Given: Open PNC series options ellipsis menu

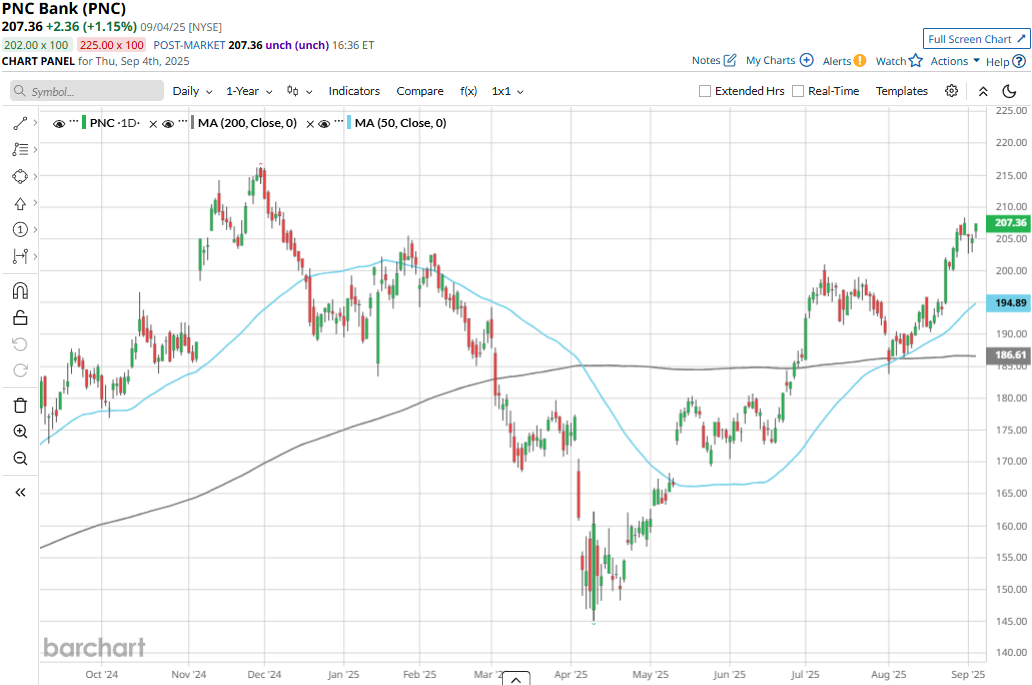Looking at the screenshot, I should coord(74,122).
